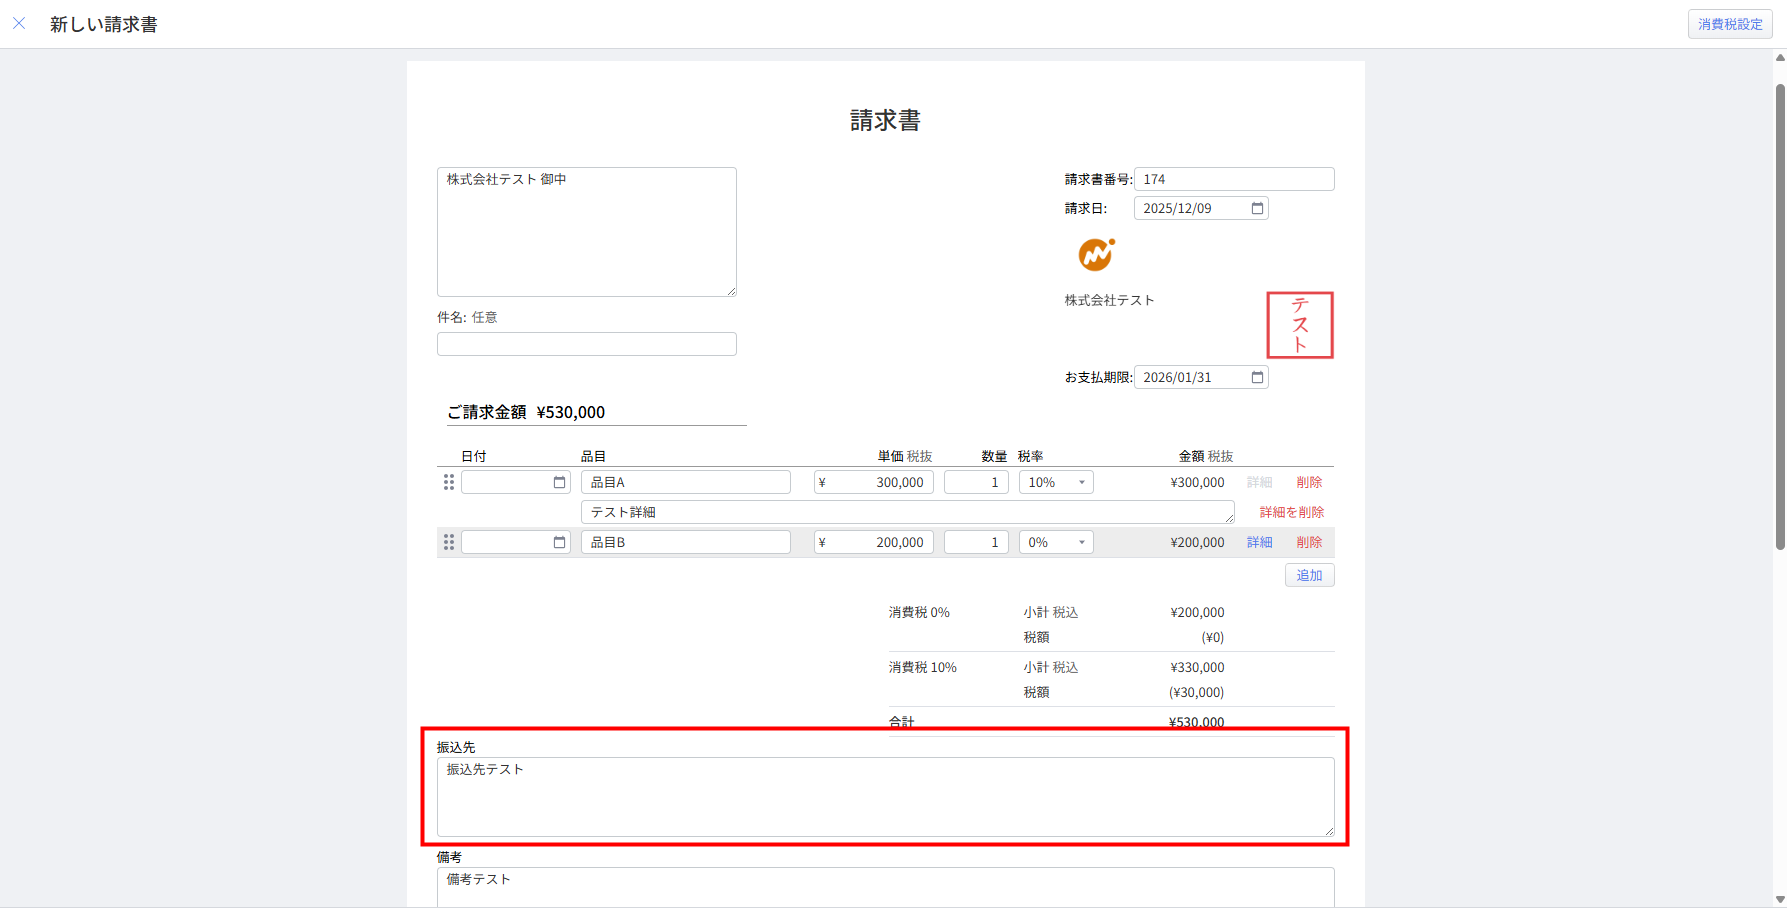This screenshot has width=1787, height=909.
Task: Click the red テスト company stamp
Action: coord(1299,325)
